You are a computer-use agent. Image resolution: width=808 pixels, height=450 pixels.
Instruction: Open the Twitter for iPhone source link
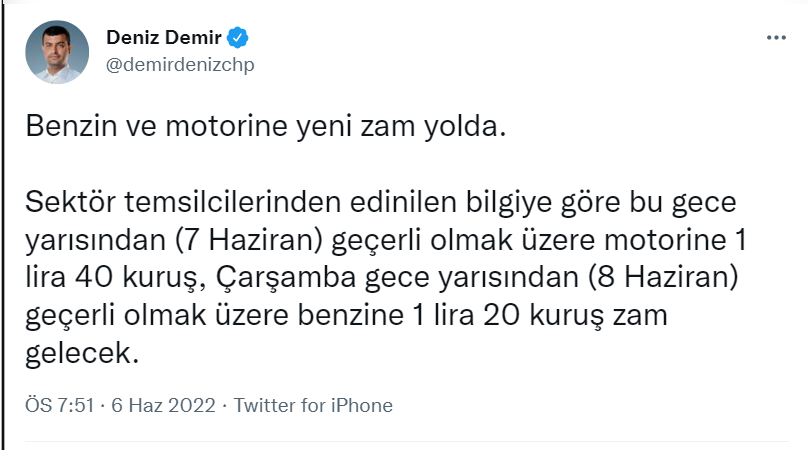[x=313, y=405]
